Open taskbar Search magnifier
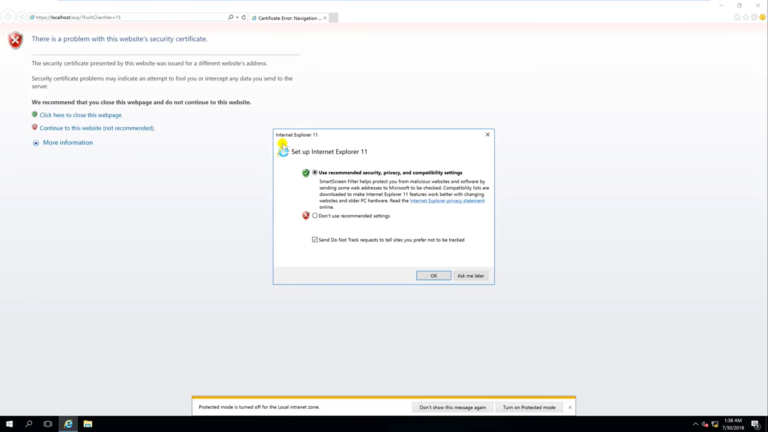The image size is (768, 432). 28,424
